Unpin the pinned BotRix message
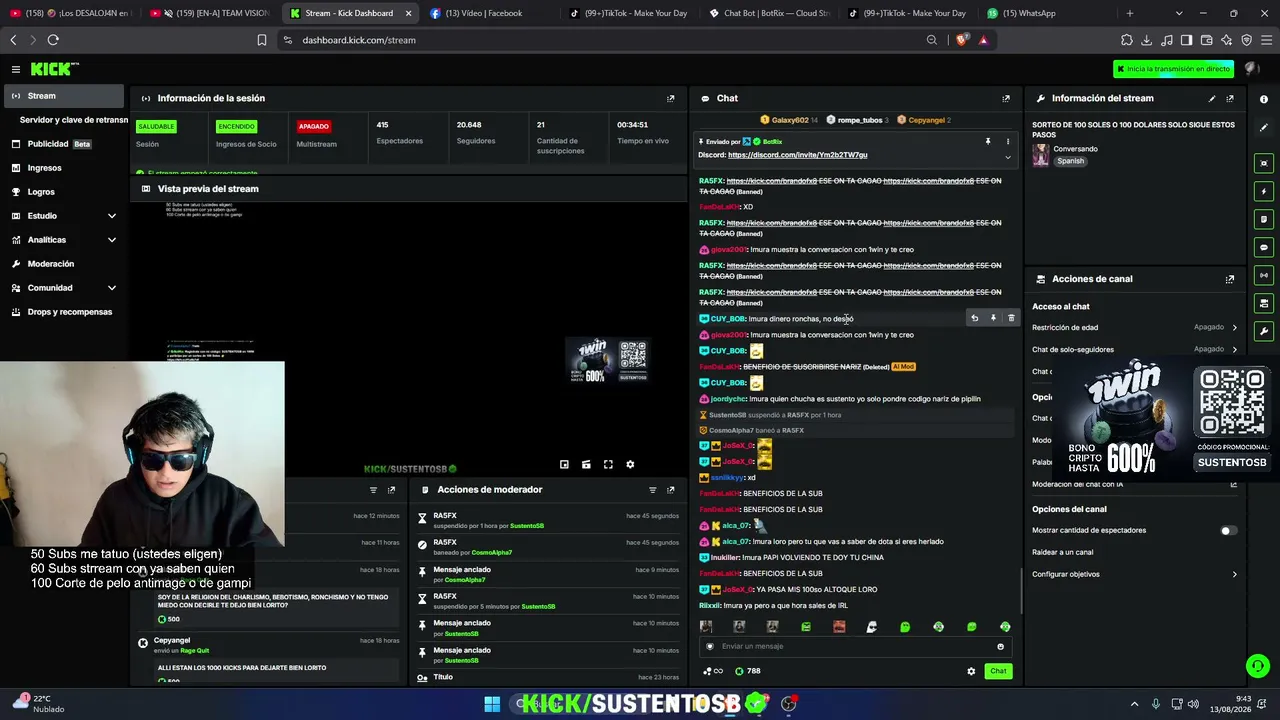 [x=987, y=141]
